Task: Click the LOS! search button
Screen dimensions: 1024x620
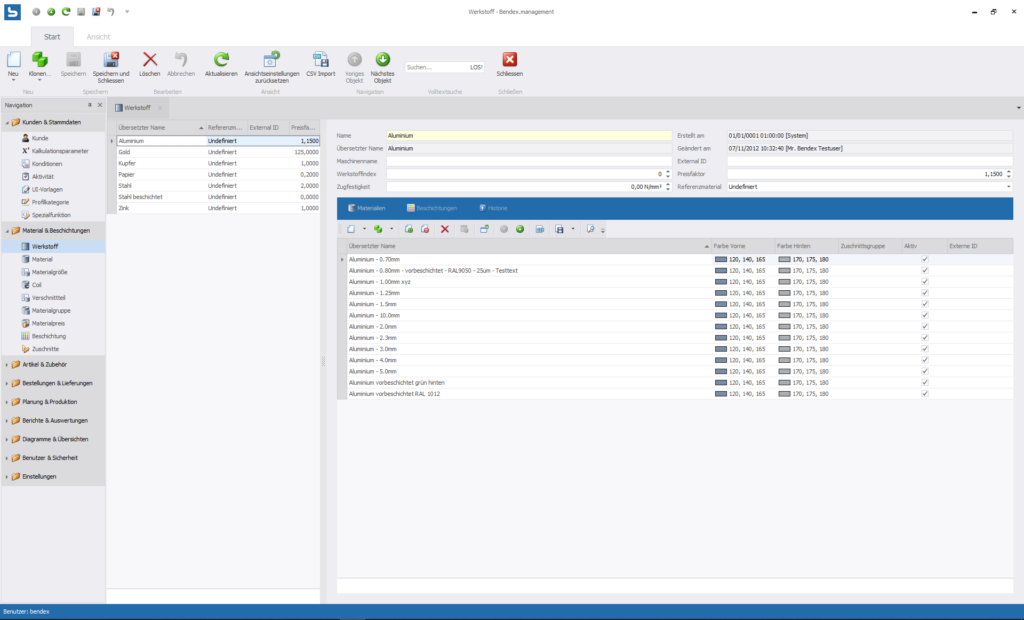Action: pyautogui.click(x=476, y=67)
